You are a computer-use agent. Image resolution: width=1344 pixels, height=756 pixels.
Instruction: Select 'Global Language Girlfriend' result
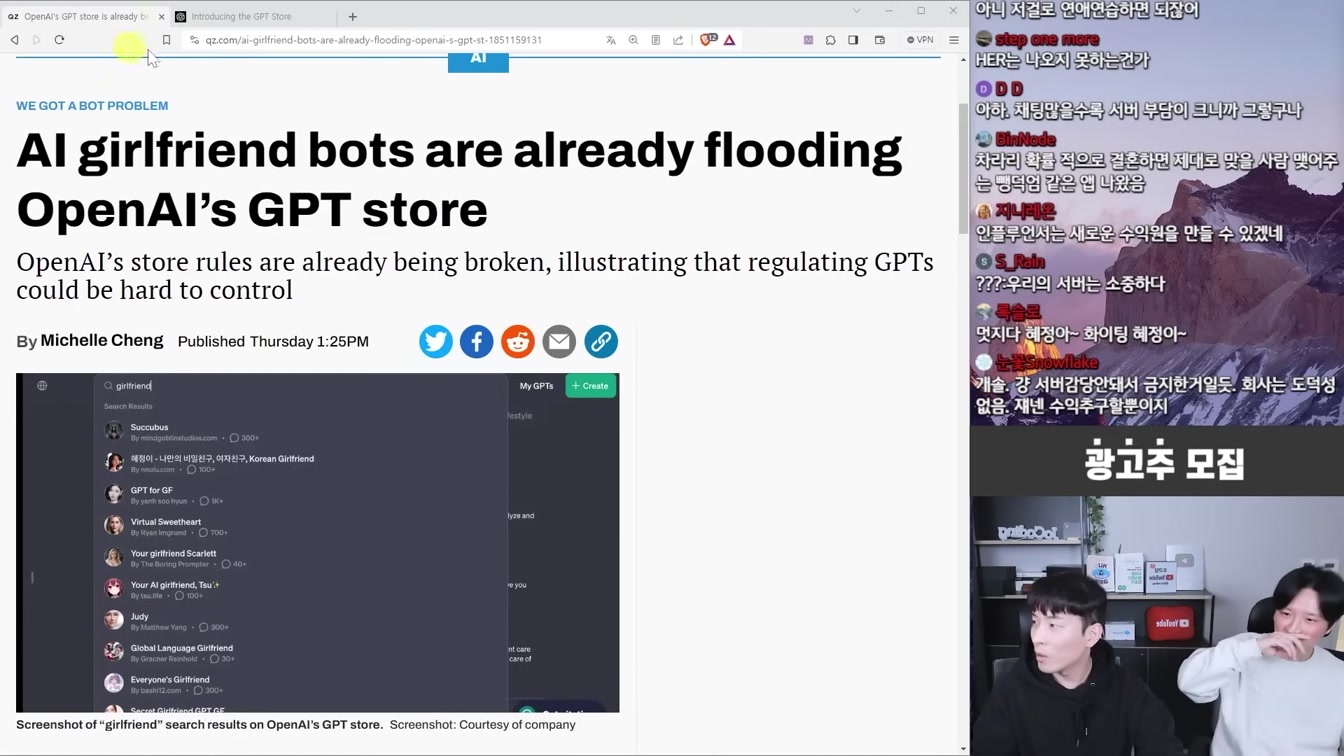[x=300, y=653]
